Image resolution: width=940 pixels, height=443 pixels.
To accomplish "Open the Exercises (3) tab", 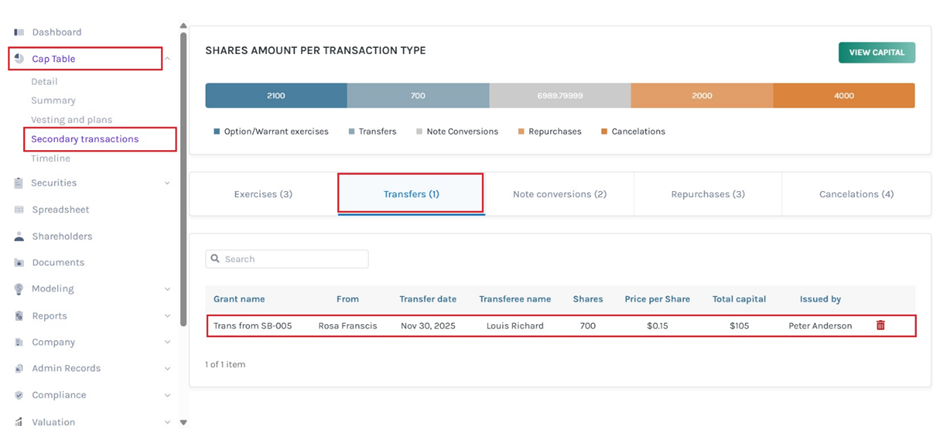I will (263, 194).
